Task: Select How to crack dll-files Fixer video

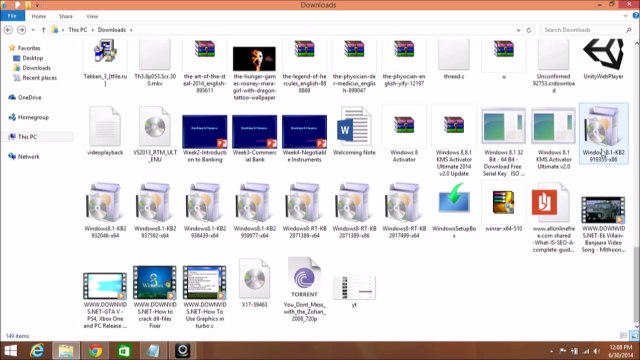Action: pyautogui.click(x=155, y=297)
